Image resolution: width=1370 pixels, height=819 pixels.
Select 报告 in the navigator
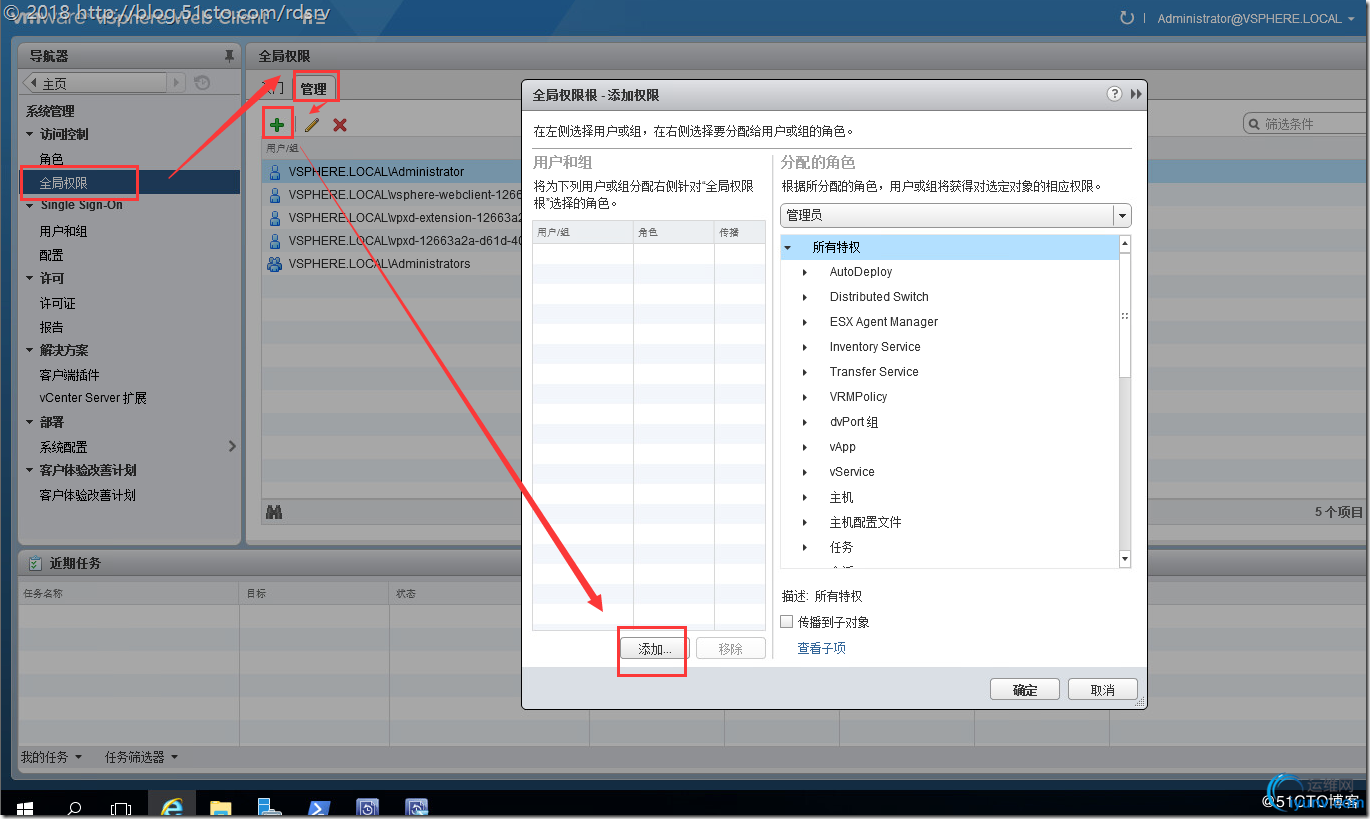click(x=51, y=327)
